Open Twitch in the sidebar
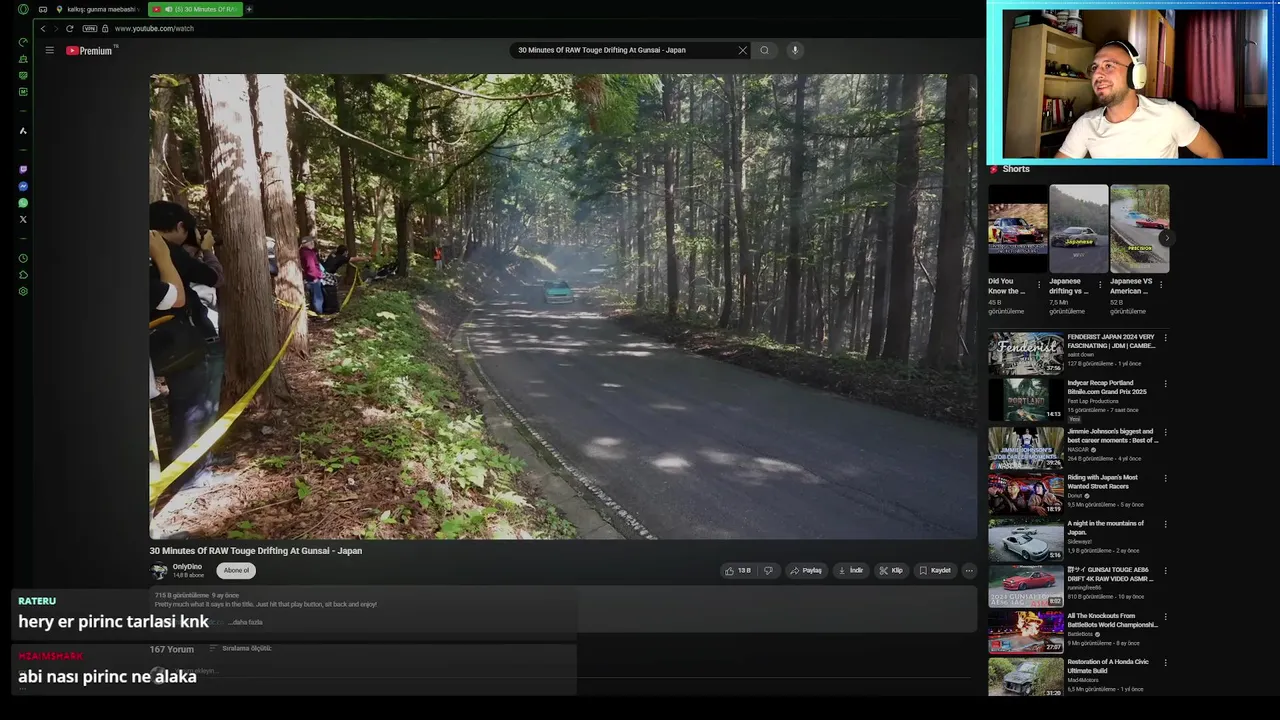 (x=23, y=170)
